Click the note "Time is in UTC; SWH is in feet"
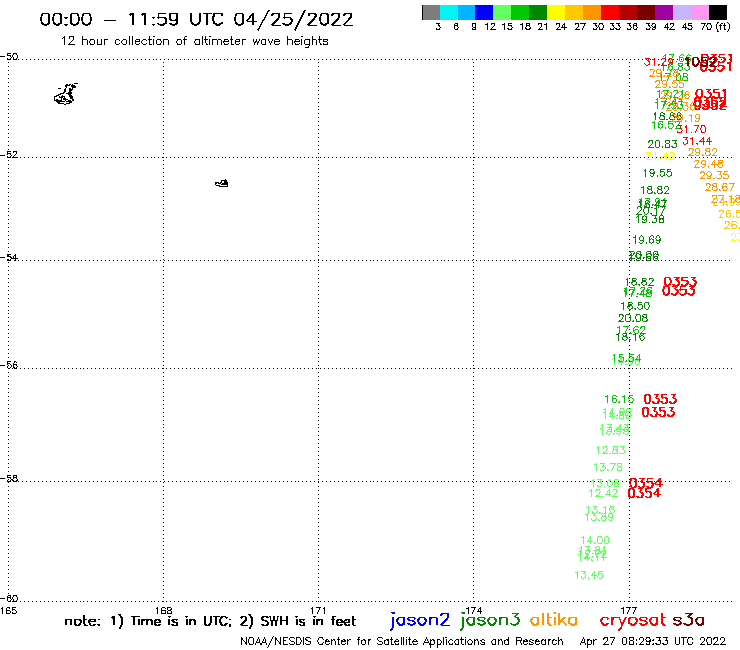The height and width of the screenshot is (650, 740). (x=210, y=621)
